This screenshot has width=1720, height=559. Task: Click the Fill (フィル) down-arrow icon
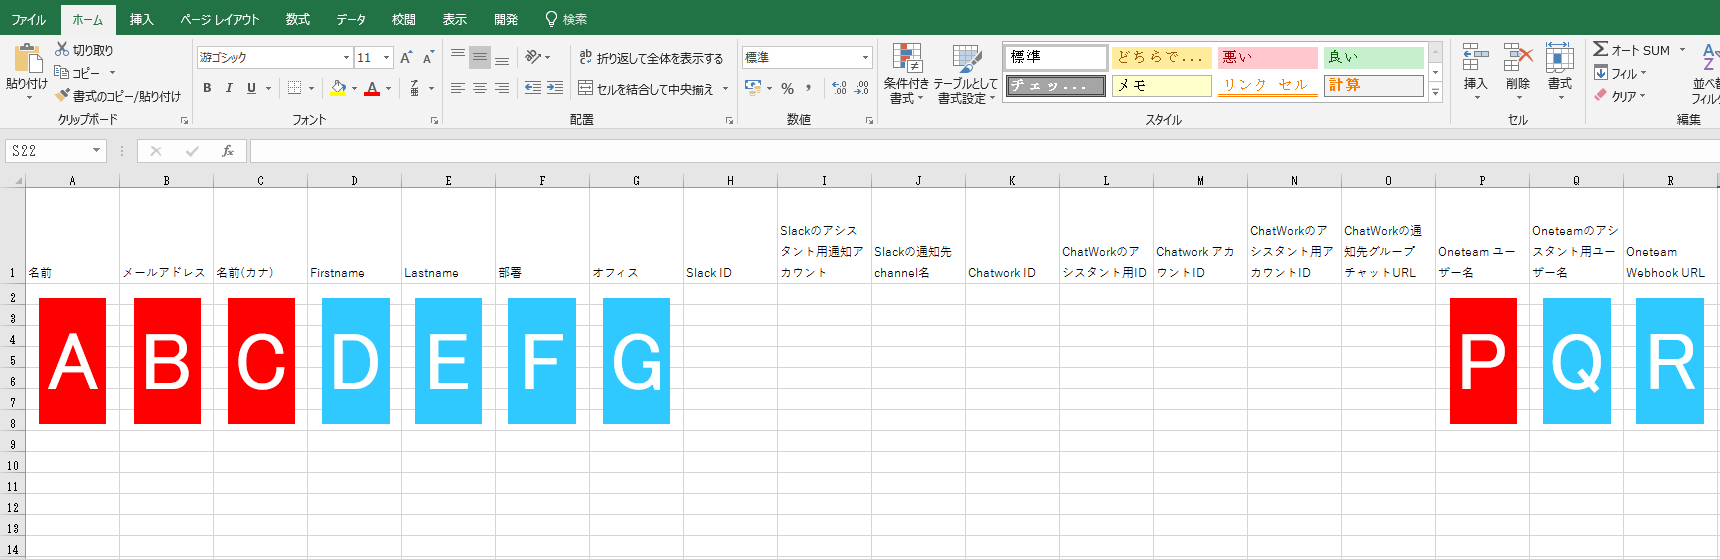pyautogui.click(x=1601, y=73)
